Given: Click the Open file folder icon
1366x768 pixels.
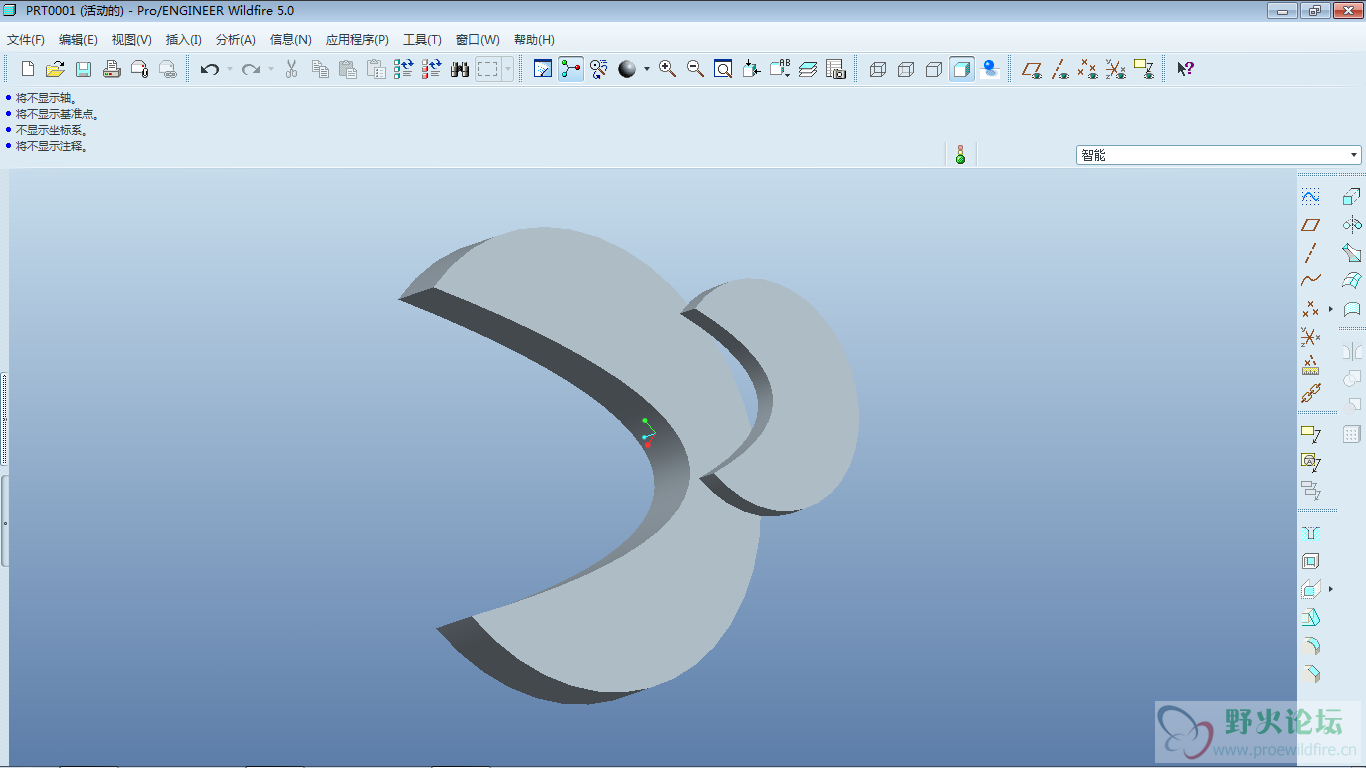Looking at the screenshot, I should tap(55, 69).
